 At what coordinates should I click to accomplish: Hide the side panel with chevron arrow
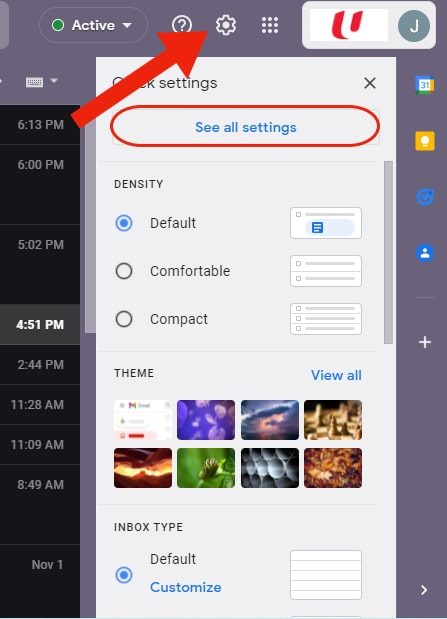click(424, 590)
